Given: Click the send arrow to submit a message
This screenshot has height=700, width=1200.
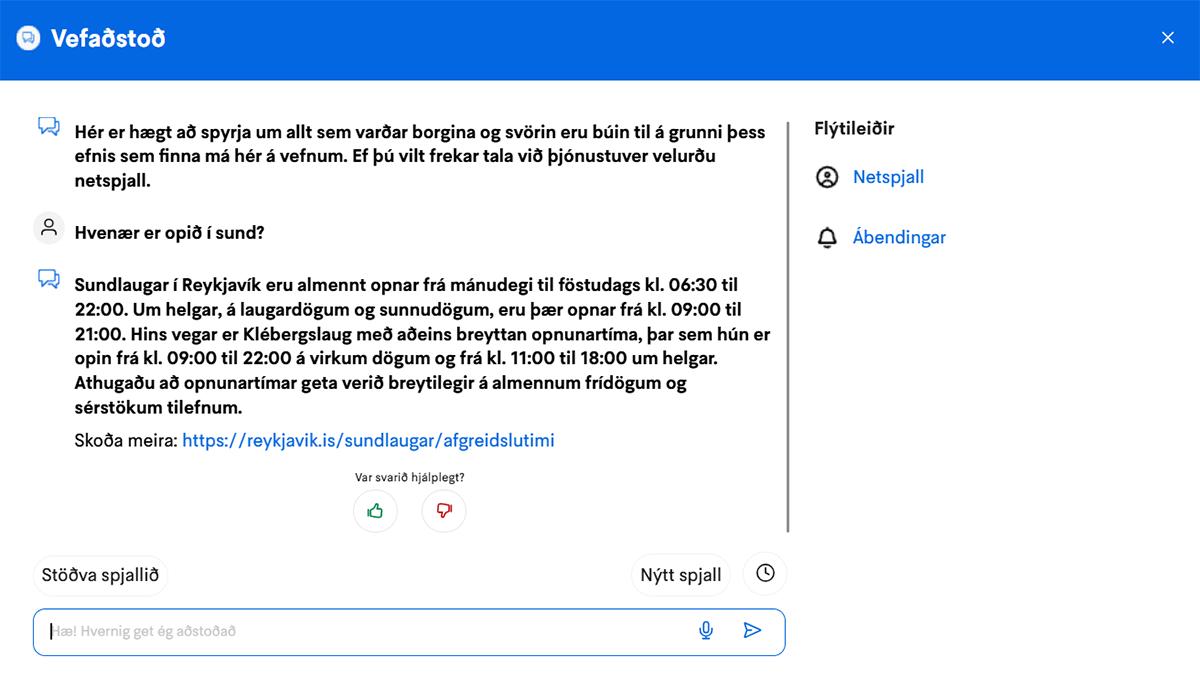Looking at the screenshot, I should point(752,631).
